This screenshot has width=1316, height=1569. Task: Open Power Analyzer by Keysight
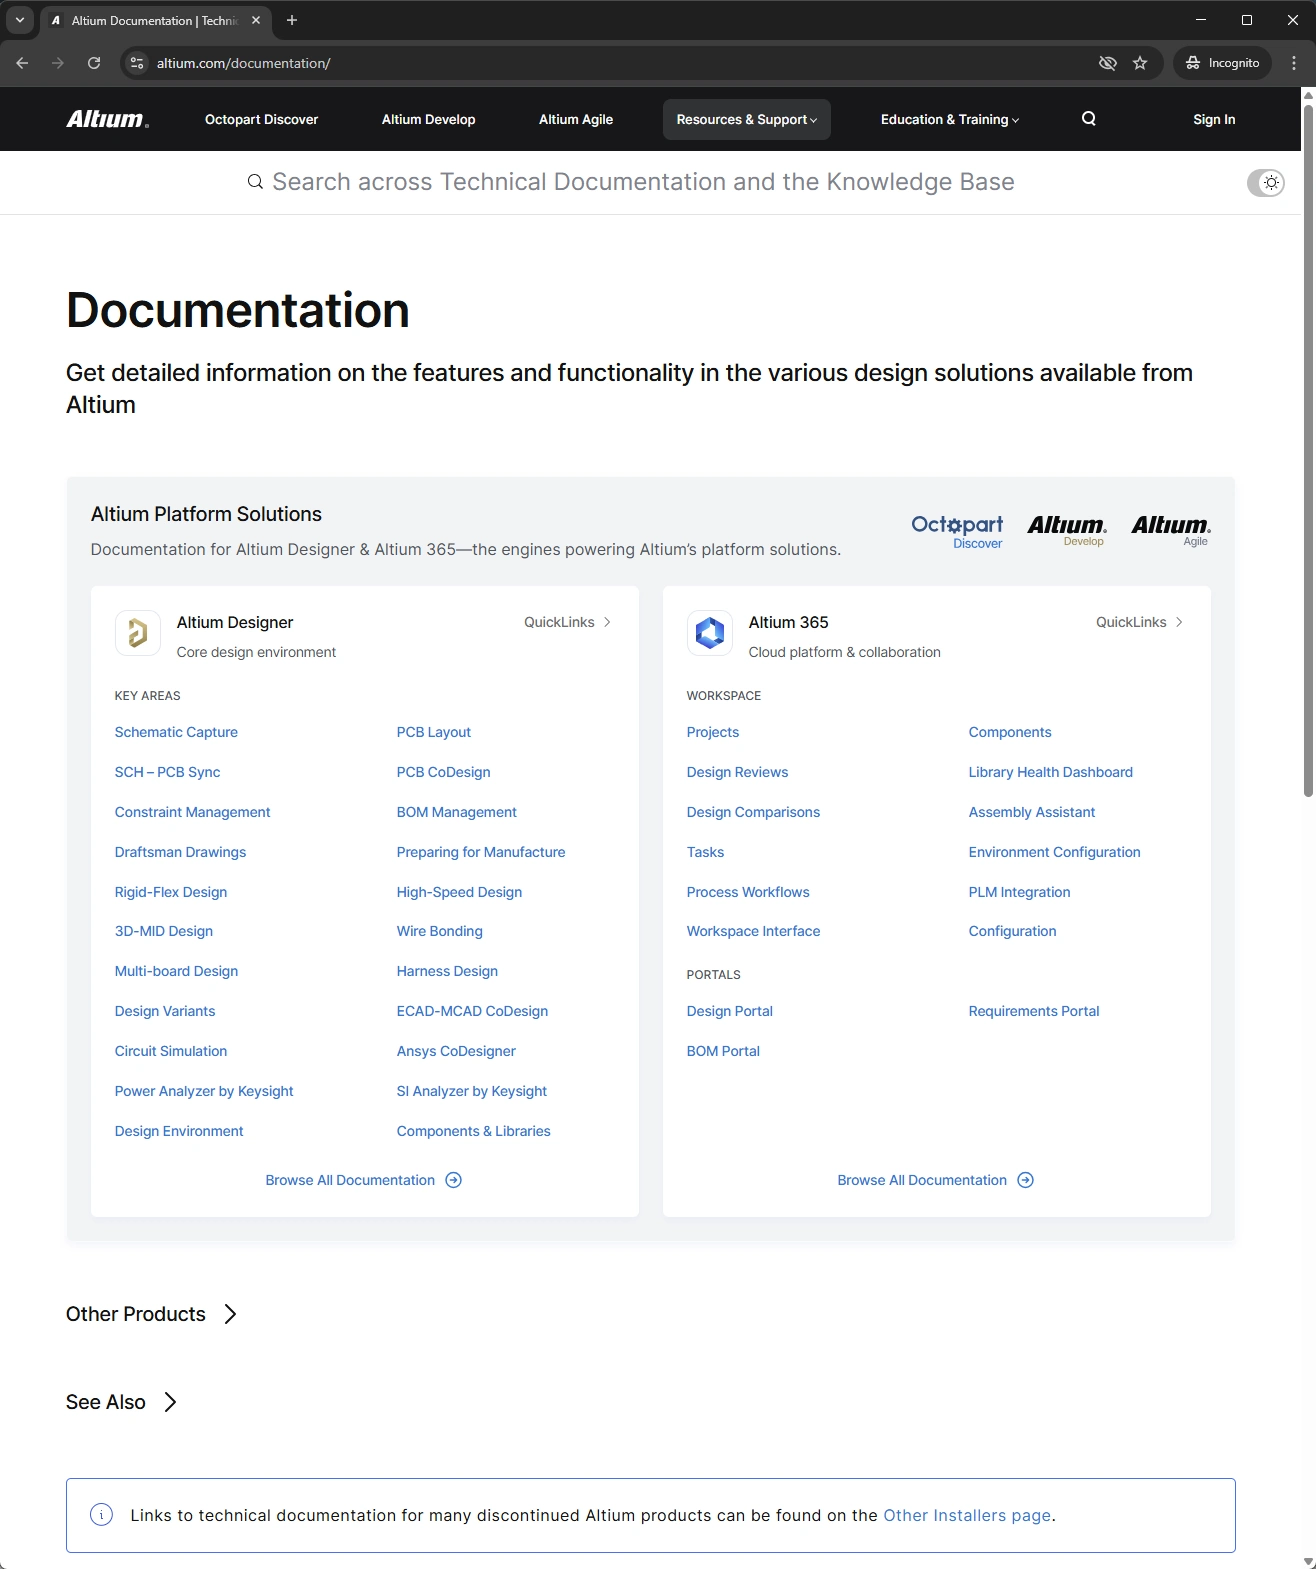click(204, 1091)
